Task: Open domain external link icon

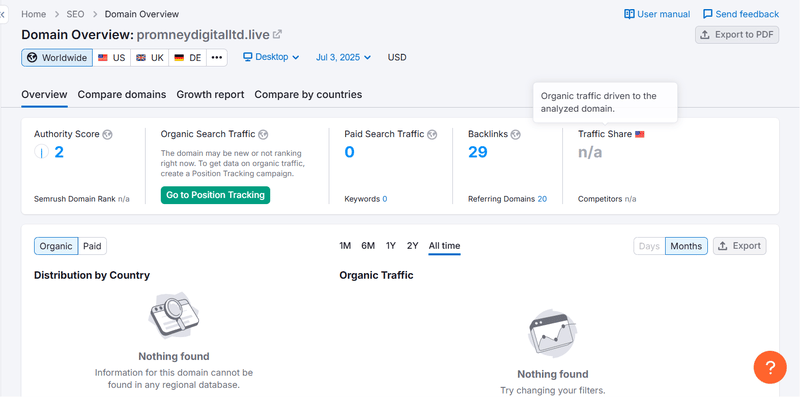Action: 277,35
